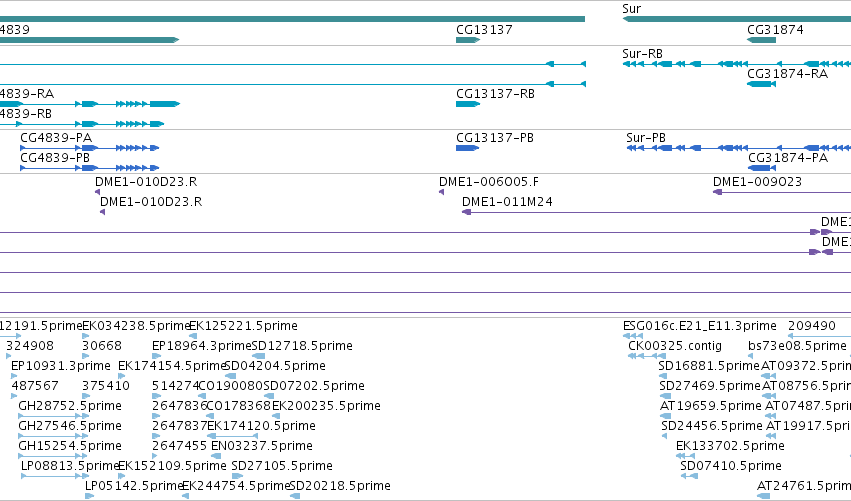Click the SD27105.5prime EST label
851x501 pixels.
[282, 466]
